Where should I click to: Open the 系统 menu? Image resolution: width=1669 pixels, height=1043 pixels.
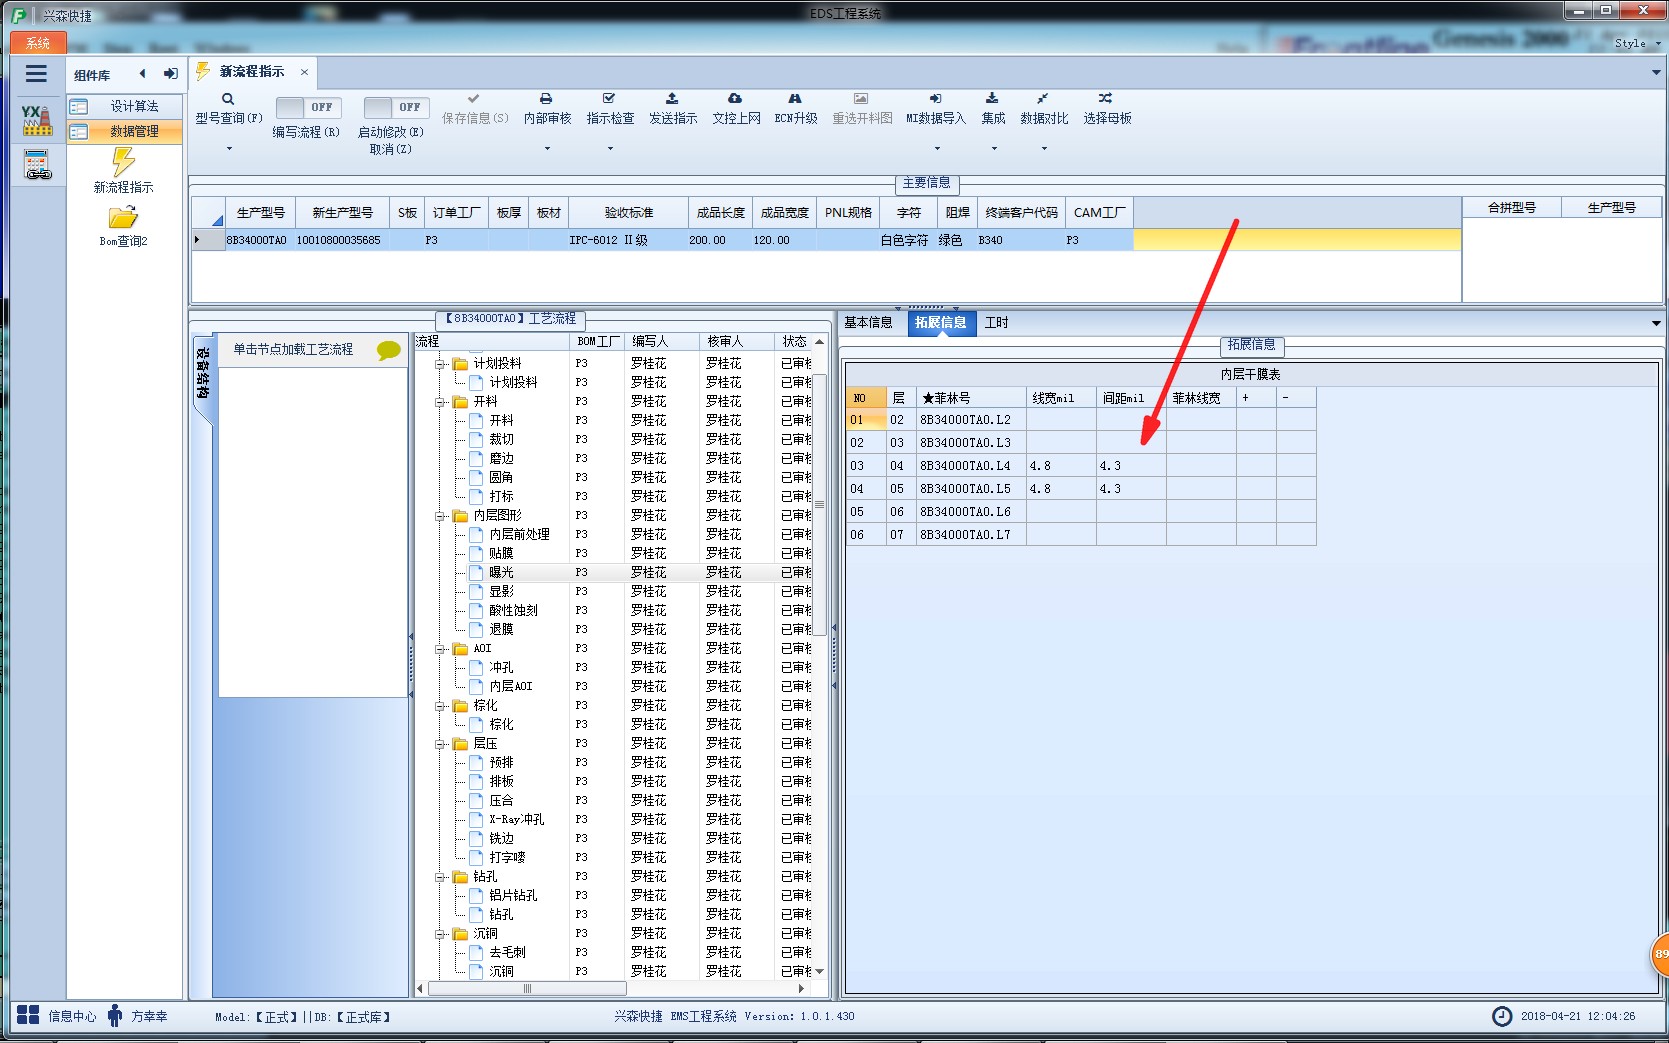pos(38,43)
